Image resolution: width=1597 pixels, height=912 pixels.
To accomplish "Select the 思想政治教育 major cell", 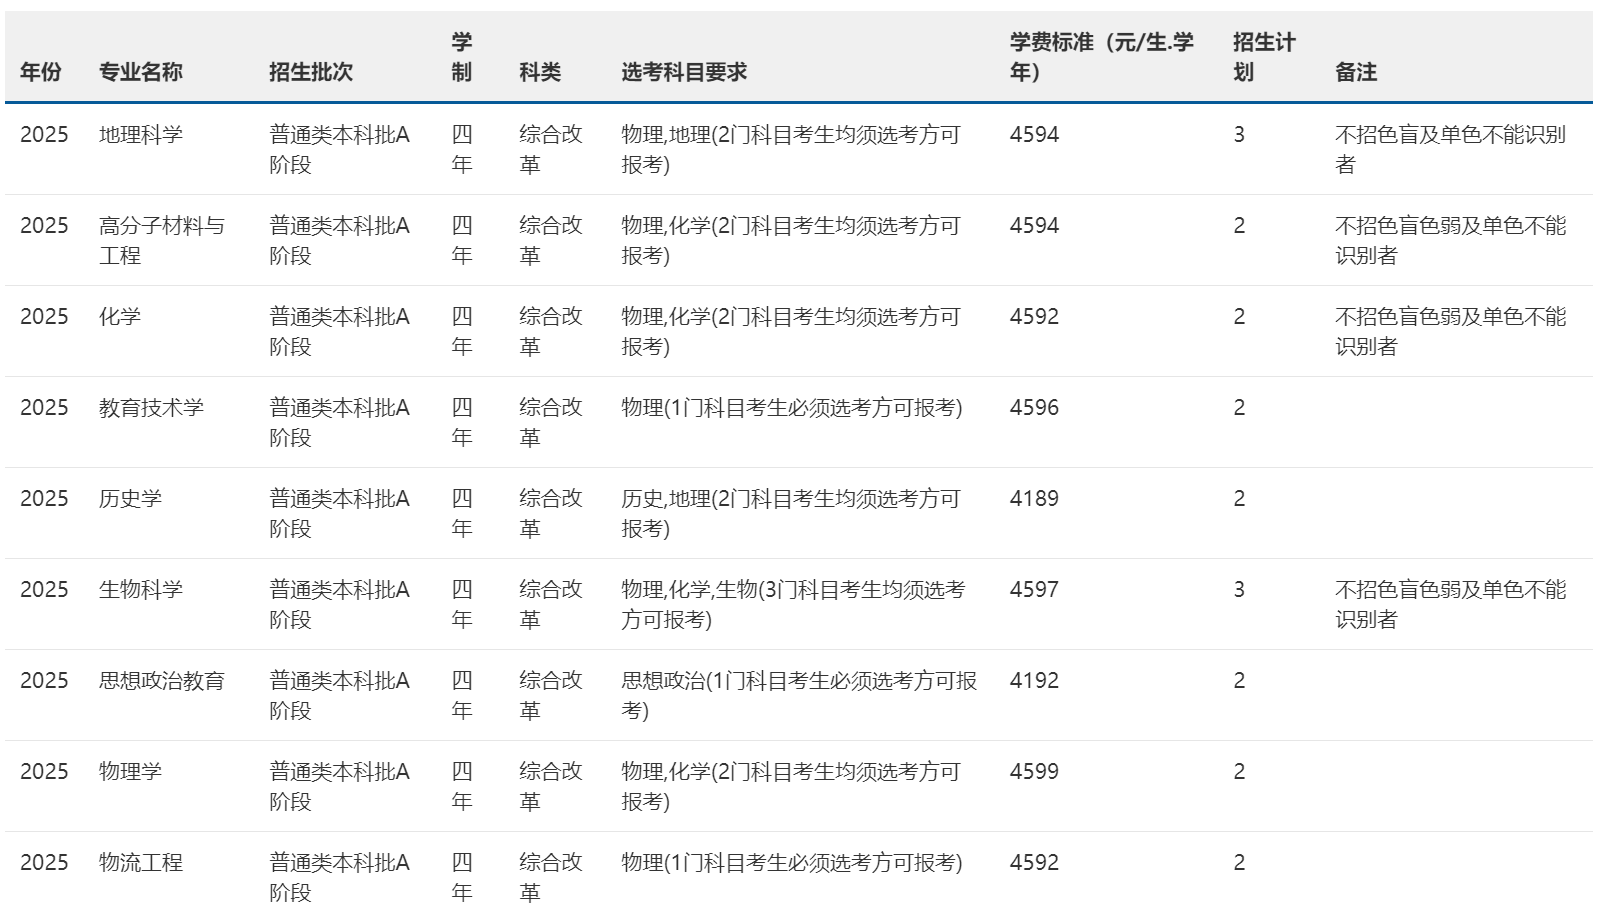I will coord(161,681).
